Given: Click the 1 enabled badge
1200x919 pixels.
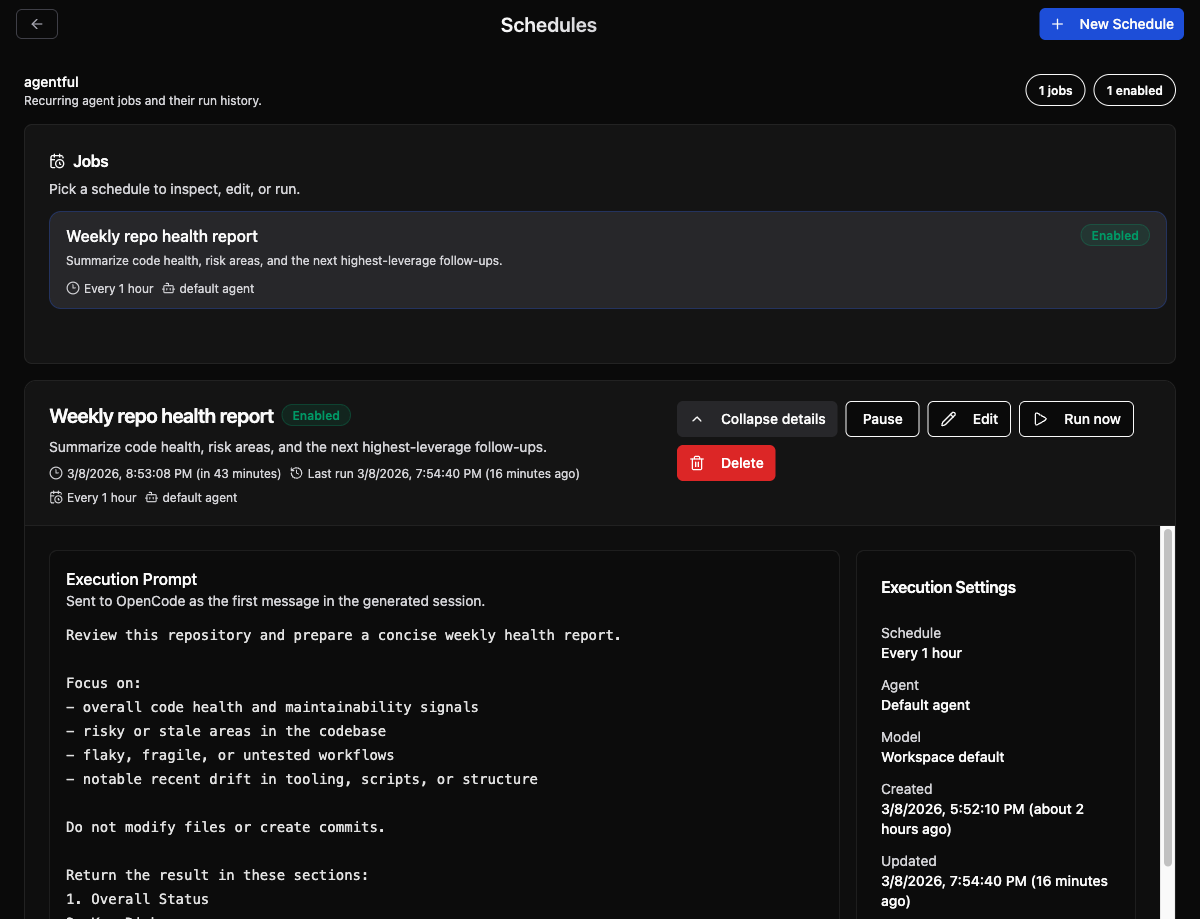Looking at the screenshot, I should (1134, 90).
